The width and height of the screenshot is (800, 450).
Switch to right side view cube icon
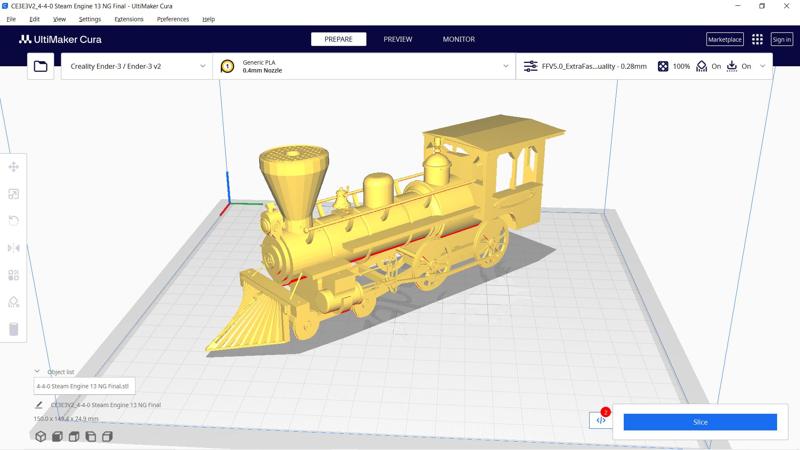click(x=107, y=436)
